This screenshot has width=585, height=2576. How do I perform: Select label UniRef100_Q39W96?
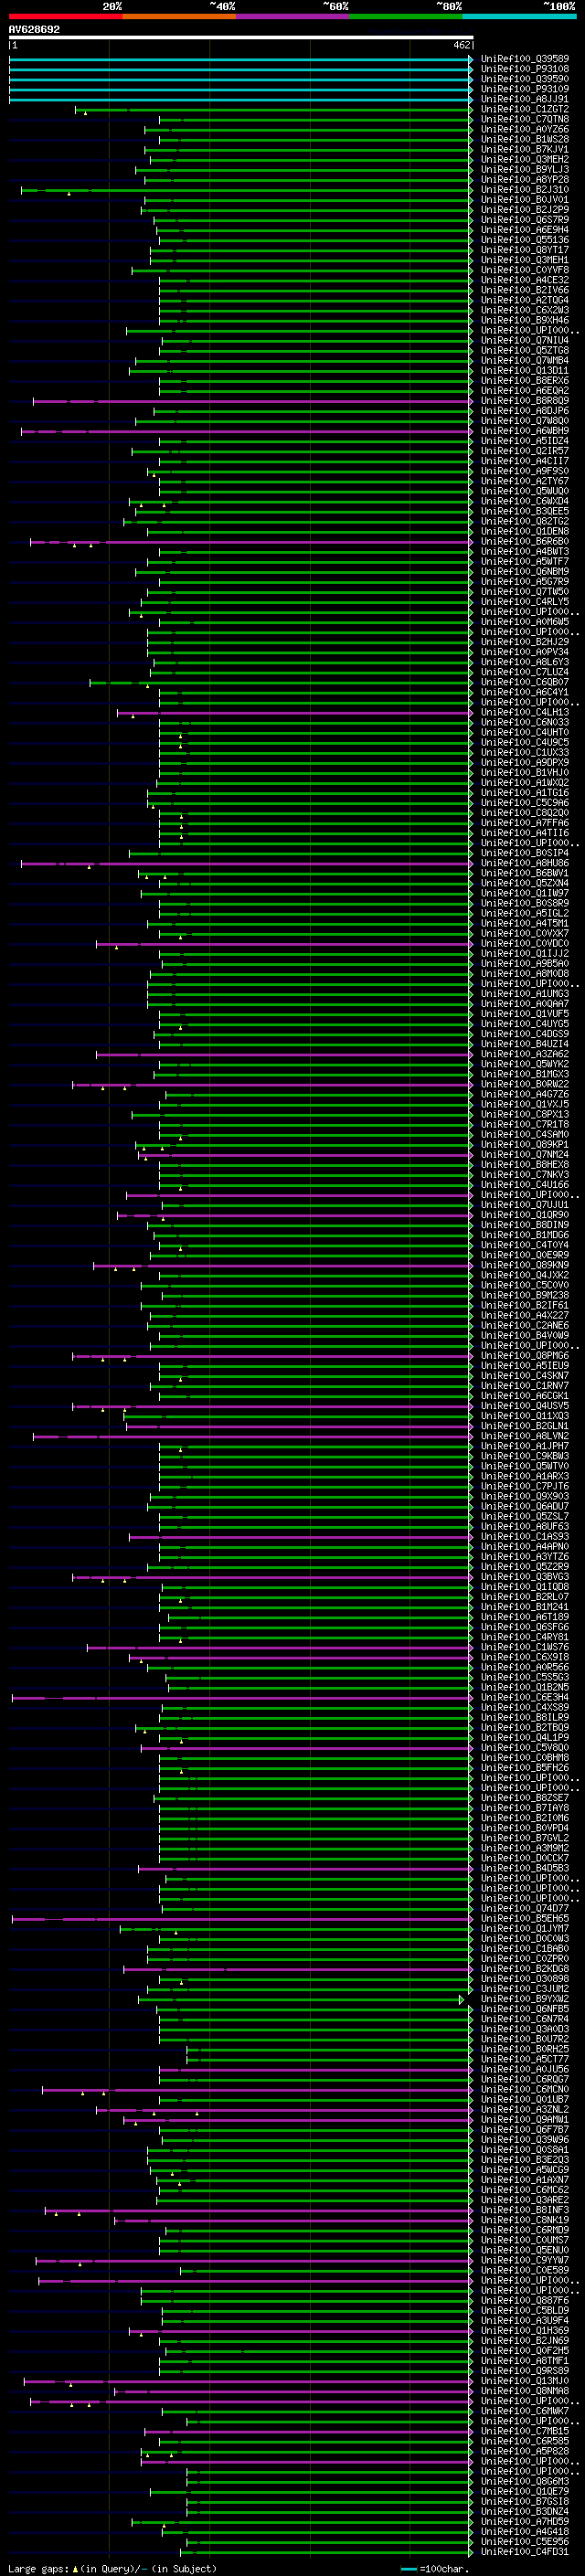(x=525, y=2139)
